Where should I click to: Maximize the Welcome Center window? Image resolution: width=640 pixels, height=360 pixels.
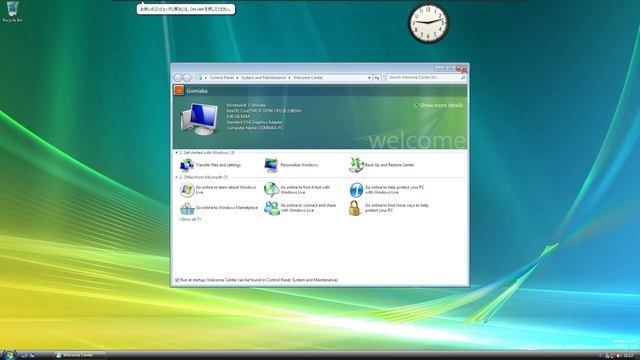[x=449, y=69]
